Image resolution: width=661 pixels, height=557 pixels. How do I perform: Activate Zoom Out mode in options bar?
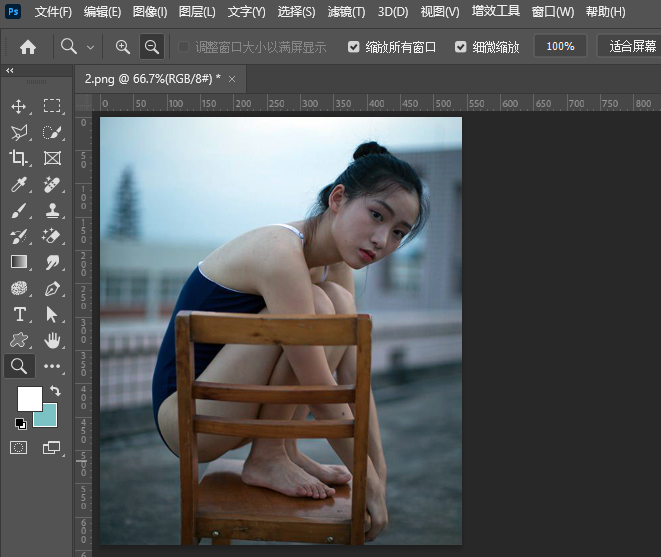pyautogui.click(x=152, y=46)
